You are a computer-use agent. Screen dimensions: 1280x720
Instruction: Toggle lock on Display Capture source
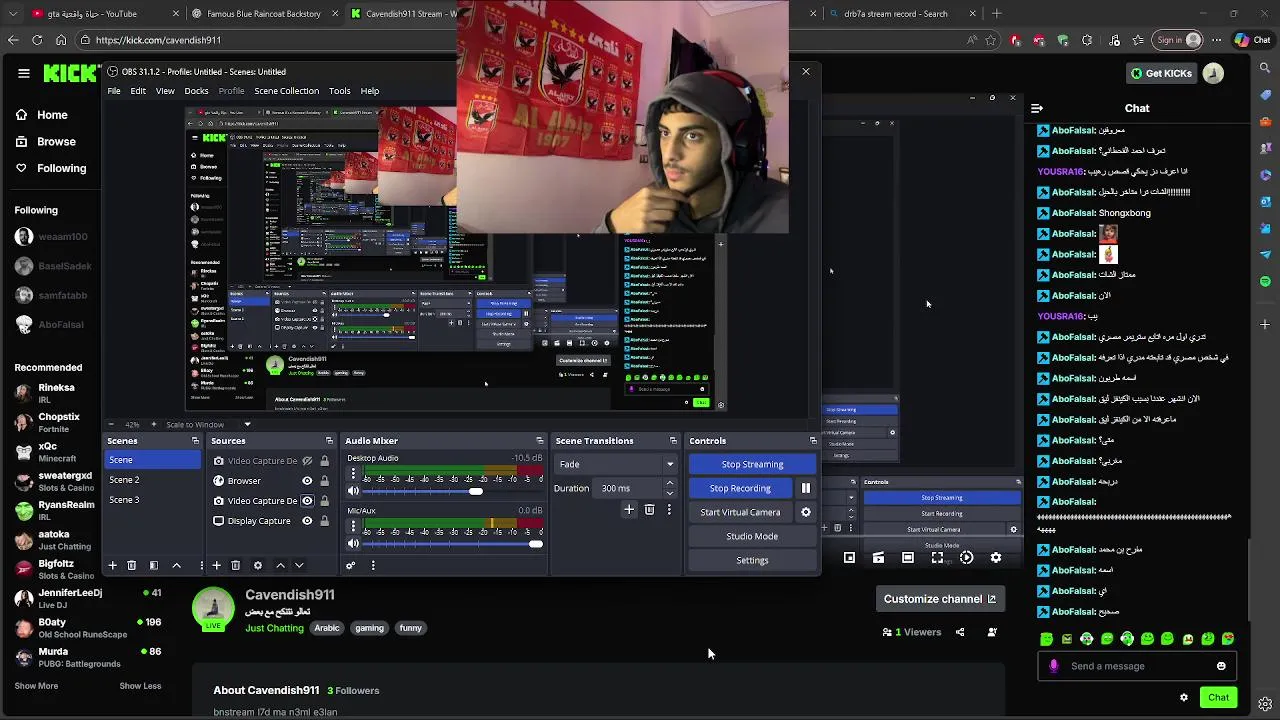click(324, 521)
